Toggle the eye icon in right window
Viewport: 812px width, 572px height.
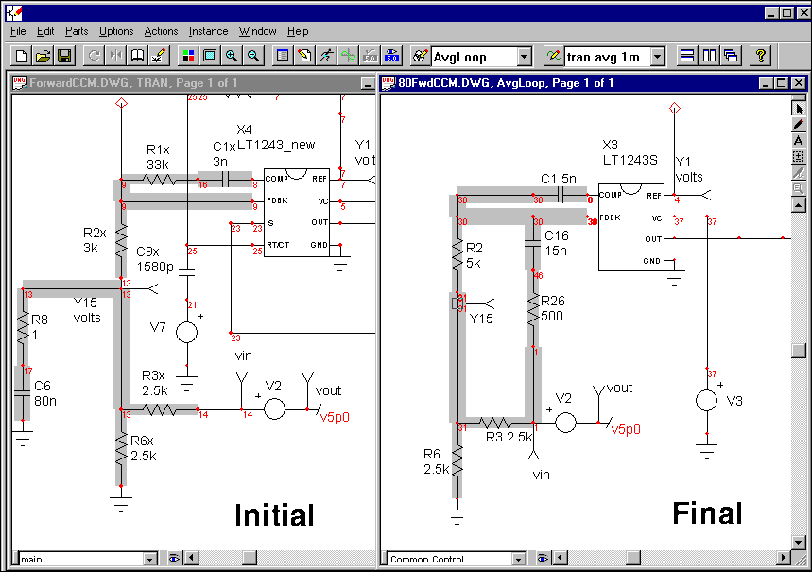(x=542, y=558)
